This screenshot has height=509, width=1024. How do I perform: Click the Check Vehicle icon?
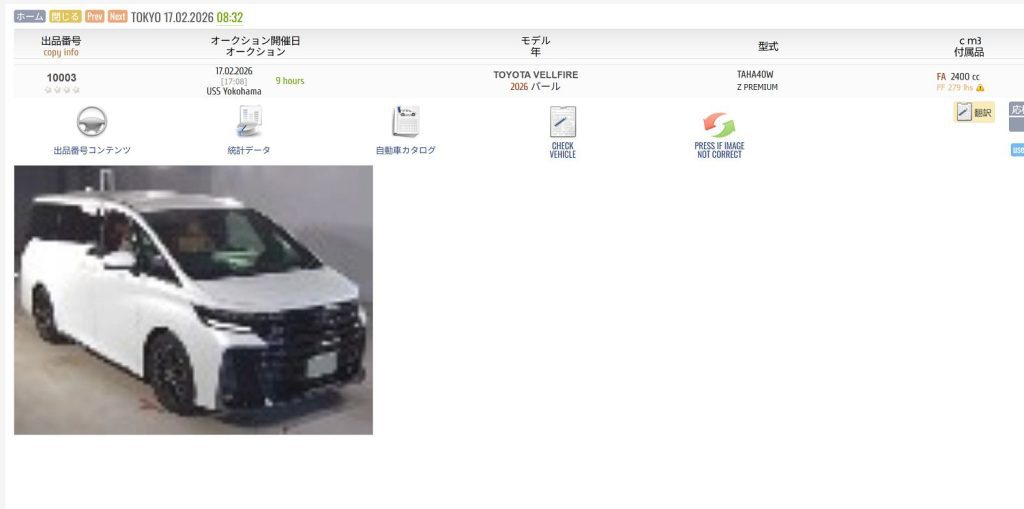click(562, 122)
